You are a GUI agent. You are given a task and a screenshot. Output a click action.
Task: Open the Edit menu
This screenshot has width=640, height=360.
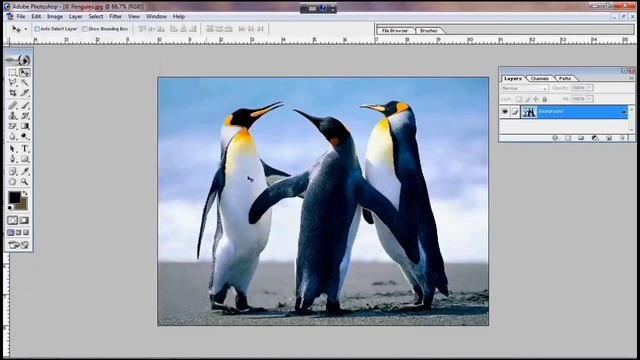tap(36, 16)
